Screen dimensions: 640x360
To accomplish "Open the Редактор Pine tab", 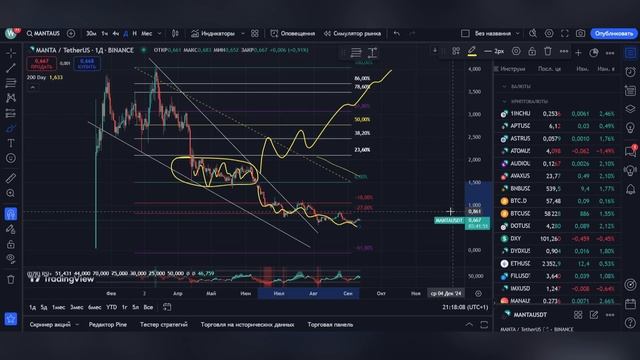I will [x=108, y=324].
